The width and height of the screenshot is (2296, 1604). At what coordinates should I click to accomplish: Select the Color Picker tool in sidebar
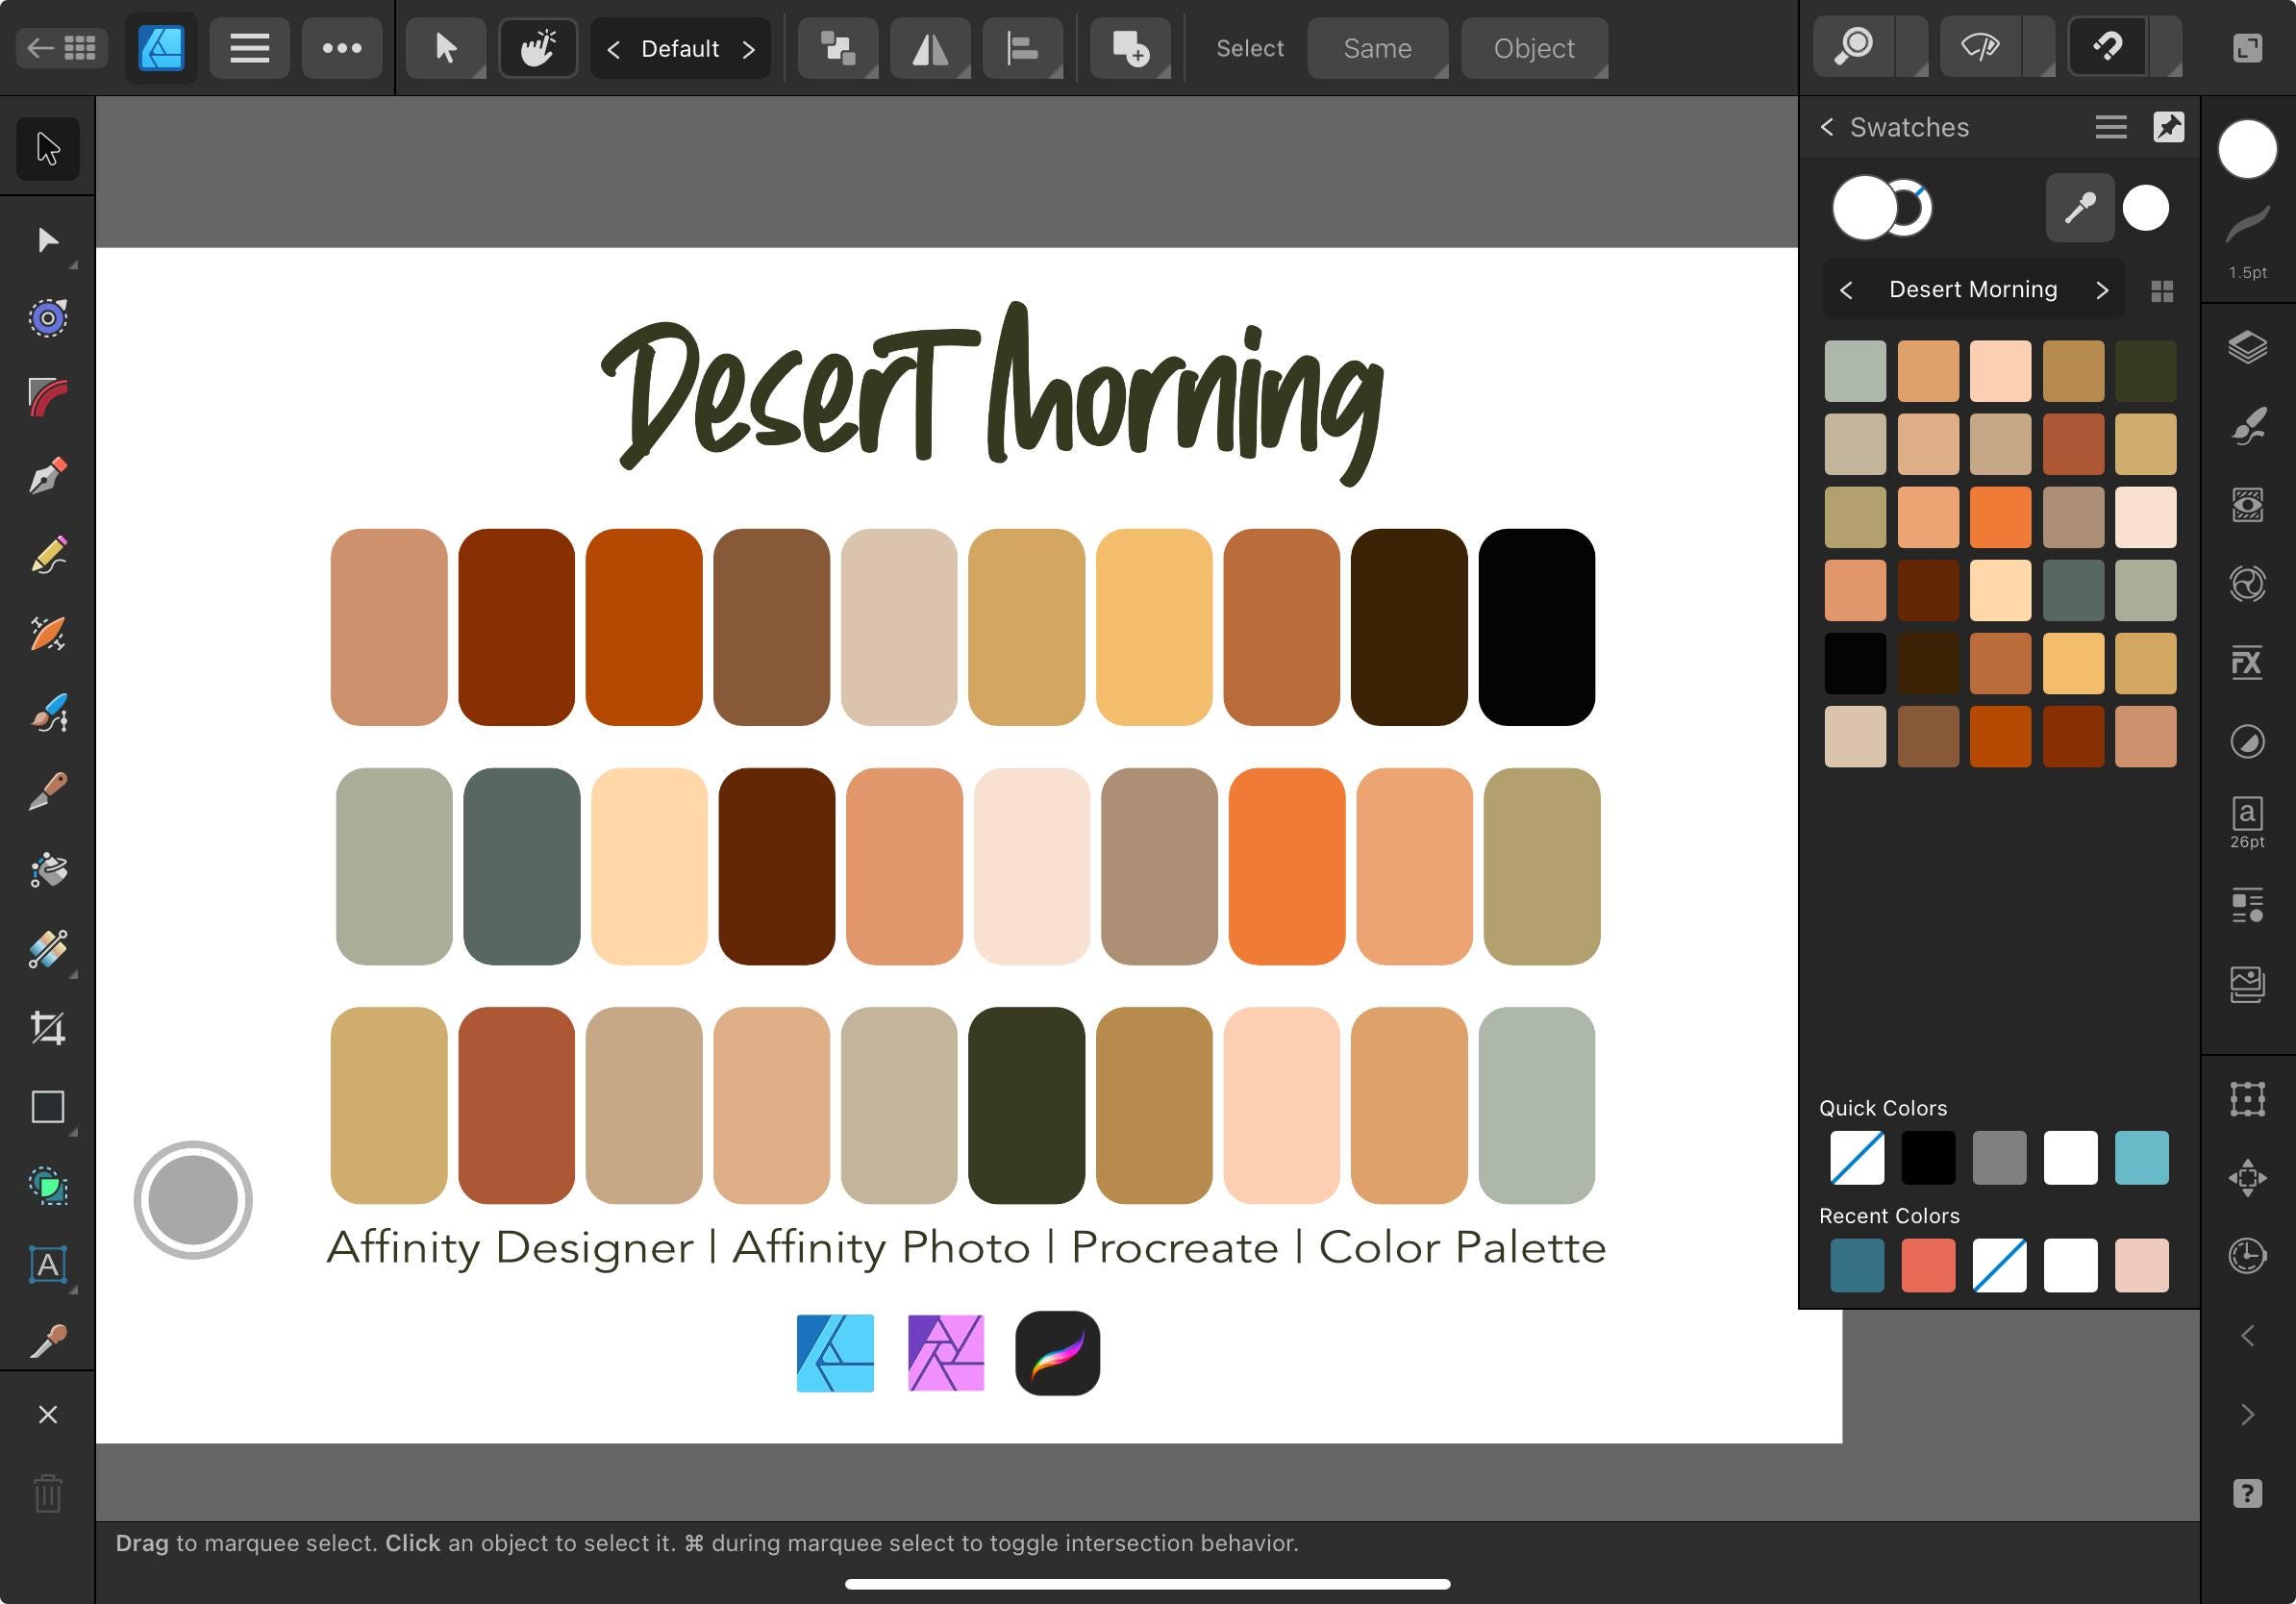(47, 1342)
